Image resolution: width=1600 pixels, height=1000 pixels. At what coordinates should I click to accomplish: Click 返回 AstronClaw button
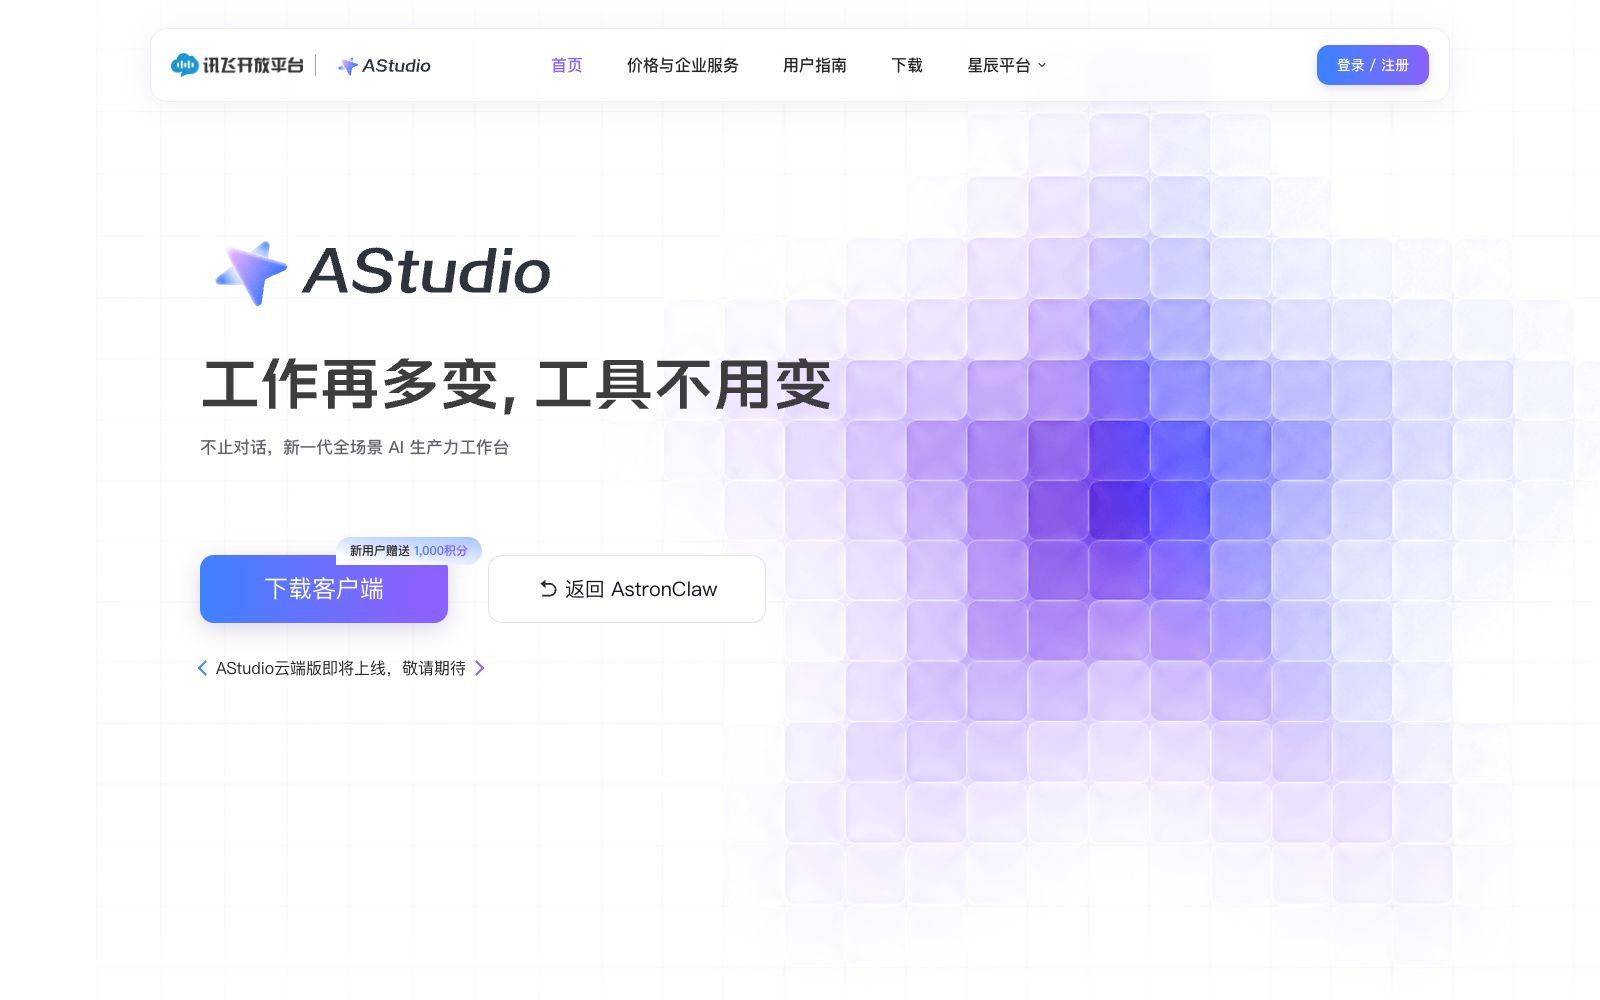point(627,589)
